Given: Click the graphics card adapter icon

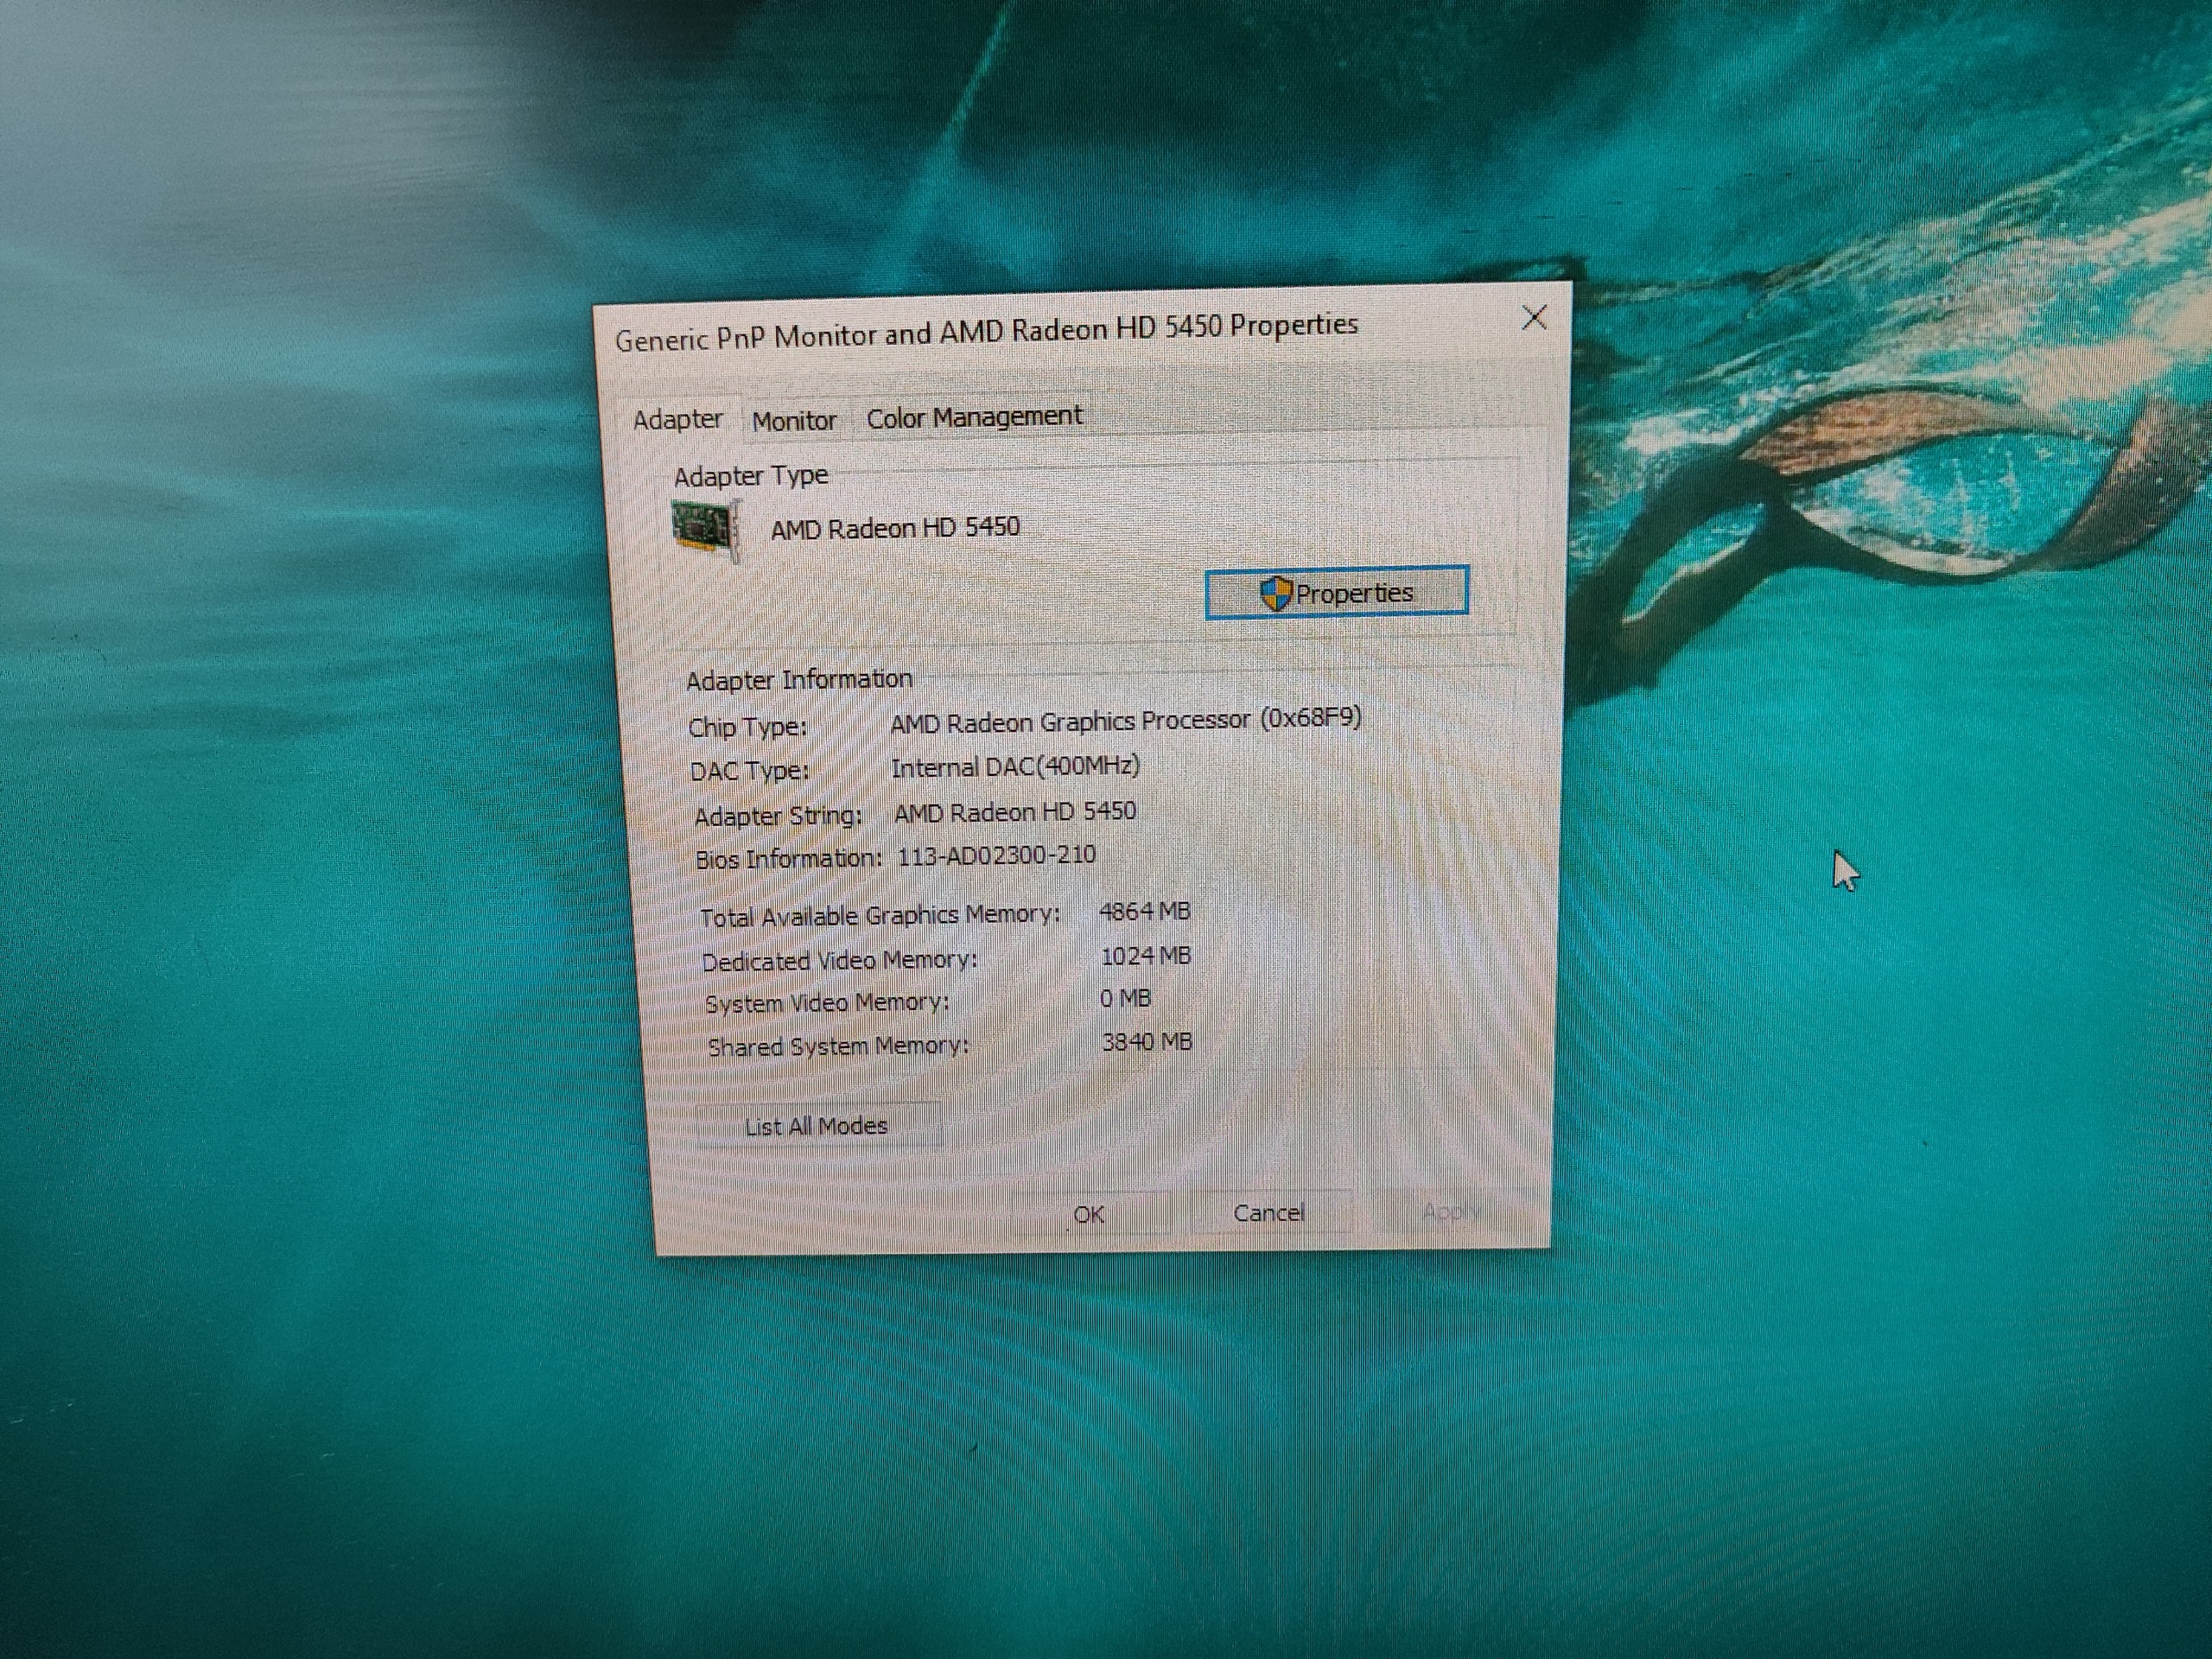Looking at the screenshot, I should [x=706, y=528].
